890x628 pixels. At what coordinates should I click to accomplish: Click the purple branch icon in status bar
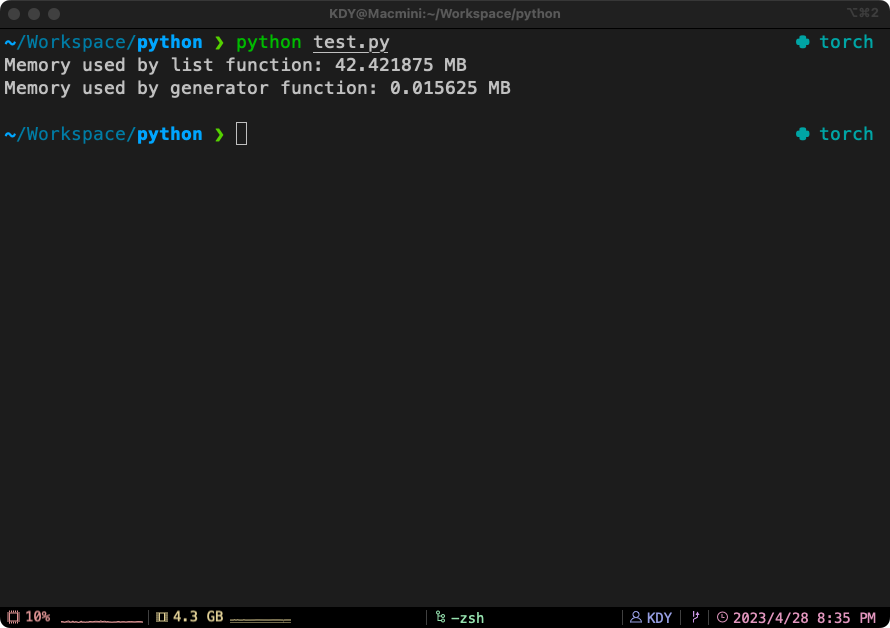coord(695,617)
